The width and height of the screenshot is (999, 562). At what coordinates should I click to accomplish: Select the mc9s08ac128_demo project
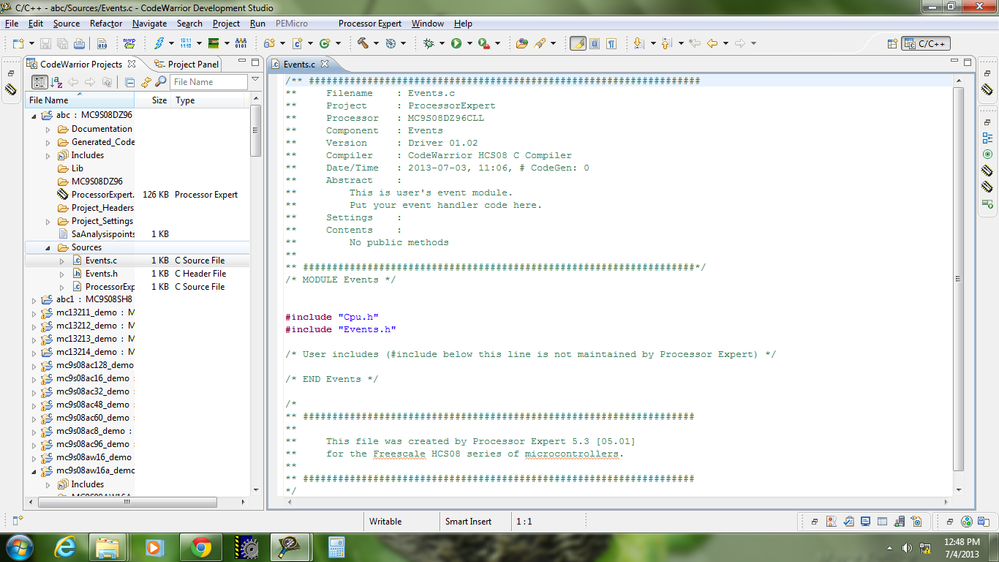[x=95, y=365]
